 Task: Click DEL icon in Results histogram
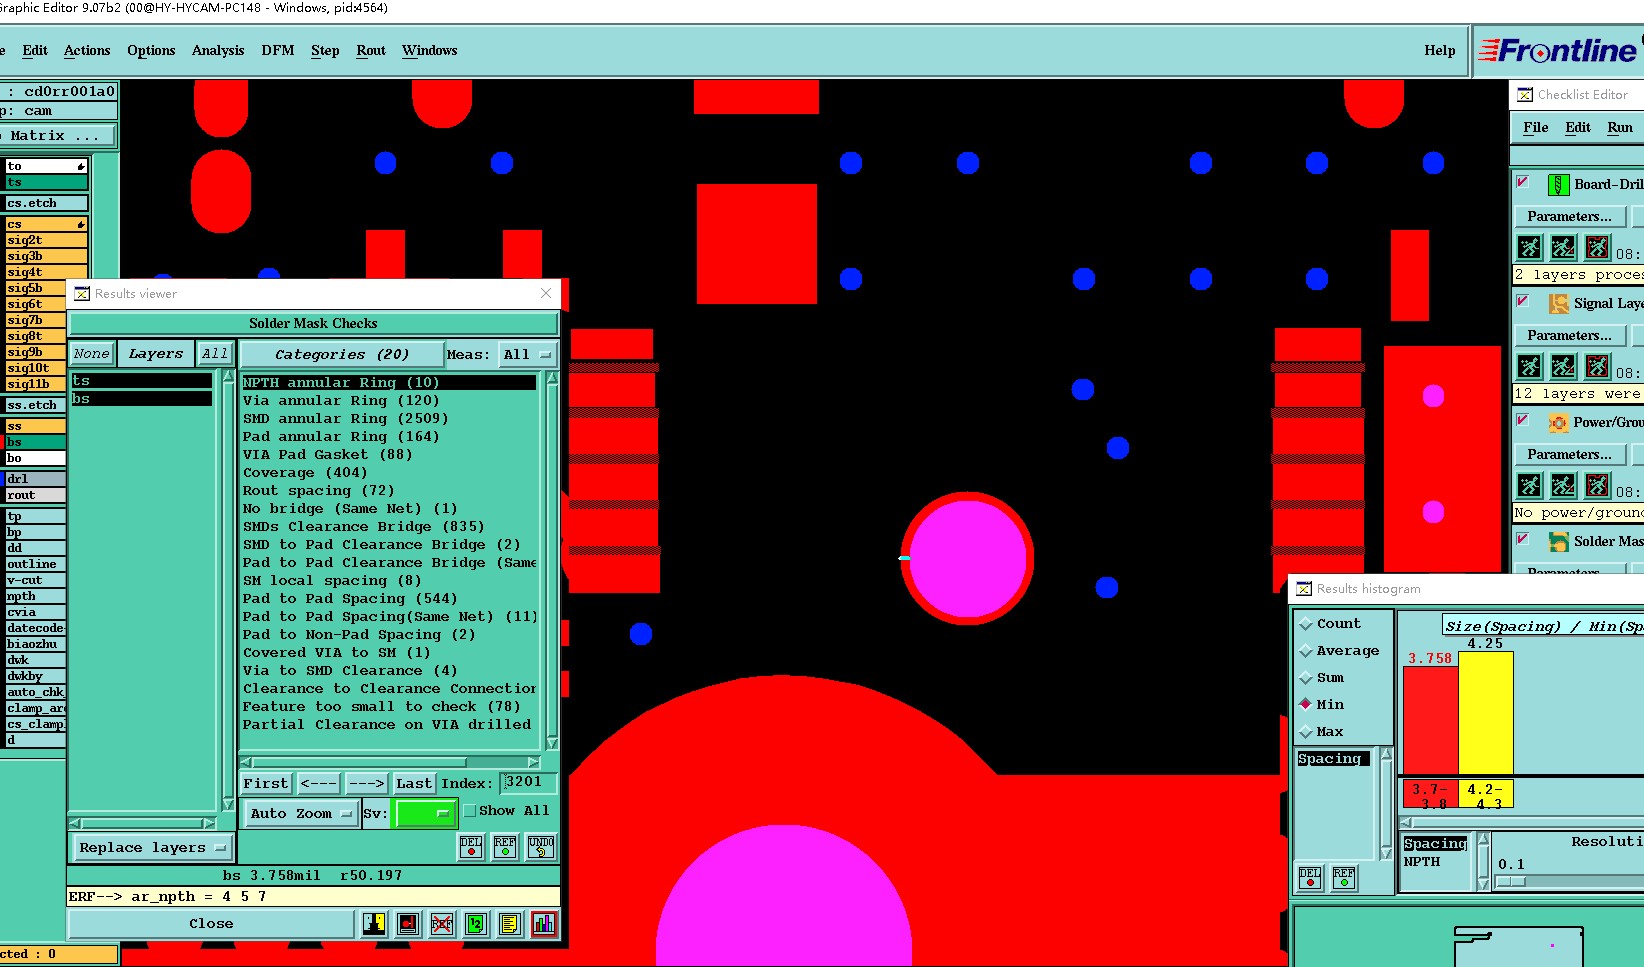coord(1310,877)
